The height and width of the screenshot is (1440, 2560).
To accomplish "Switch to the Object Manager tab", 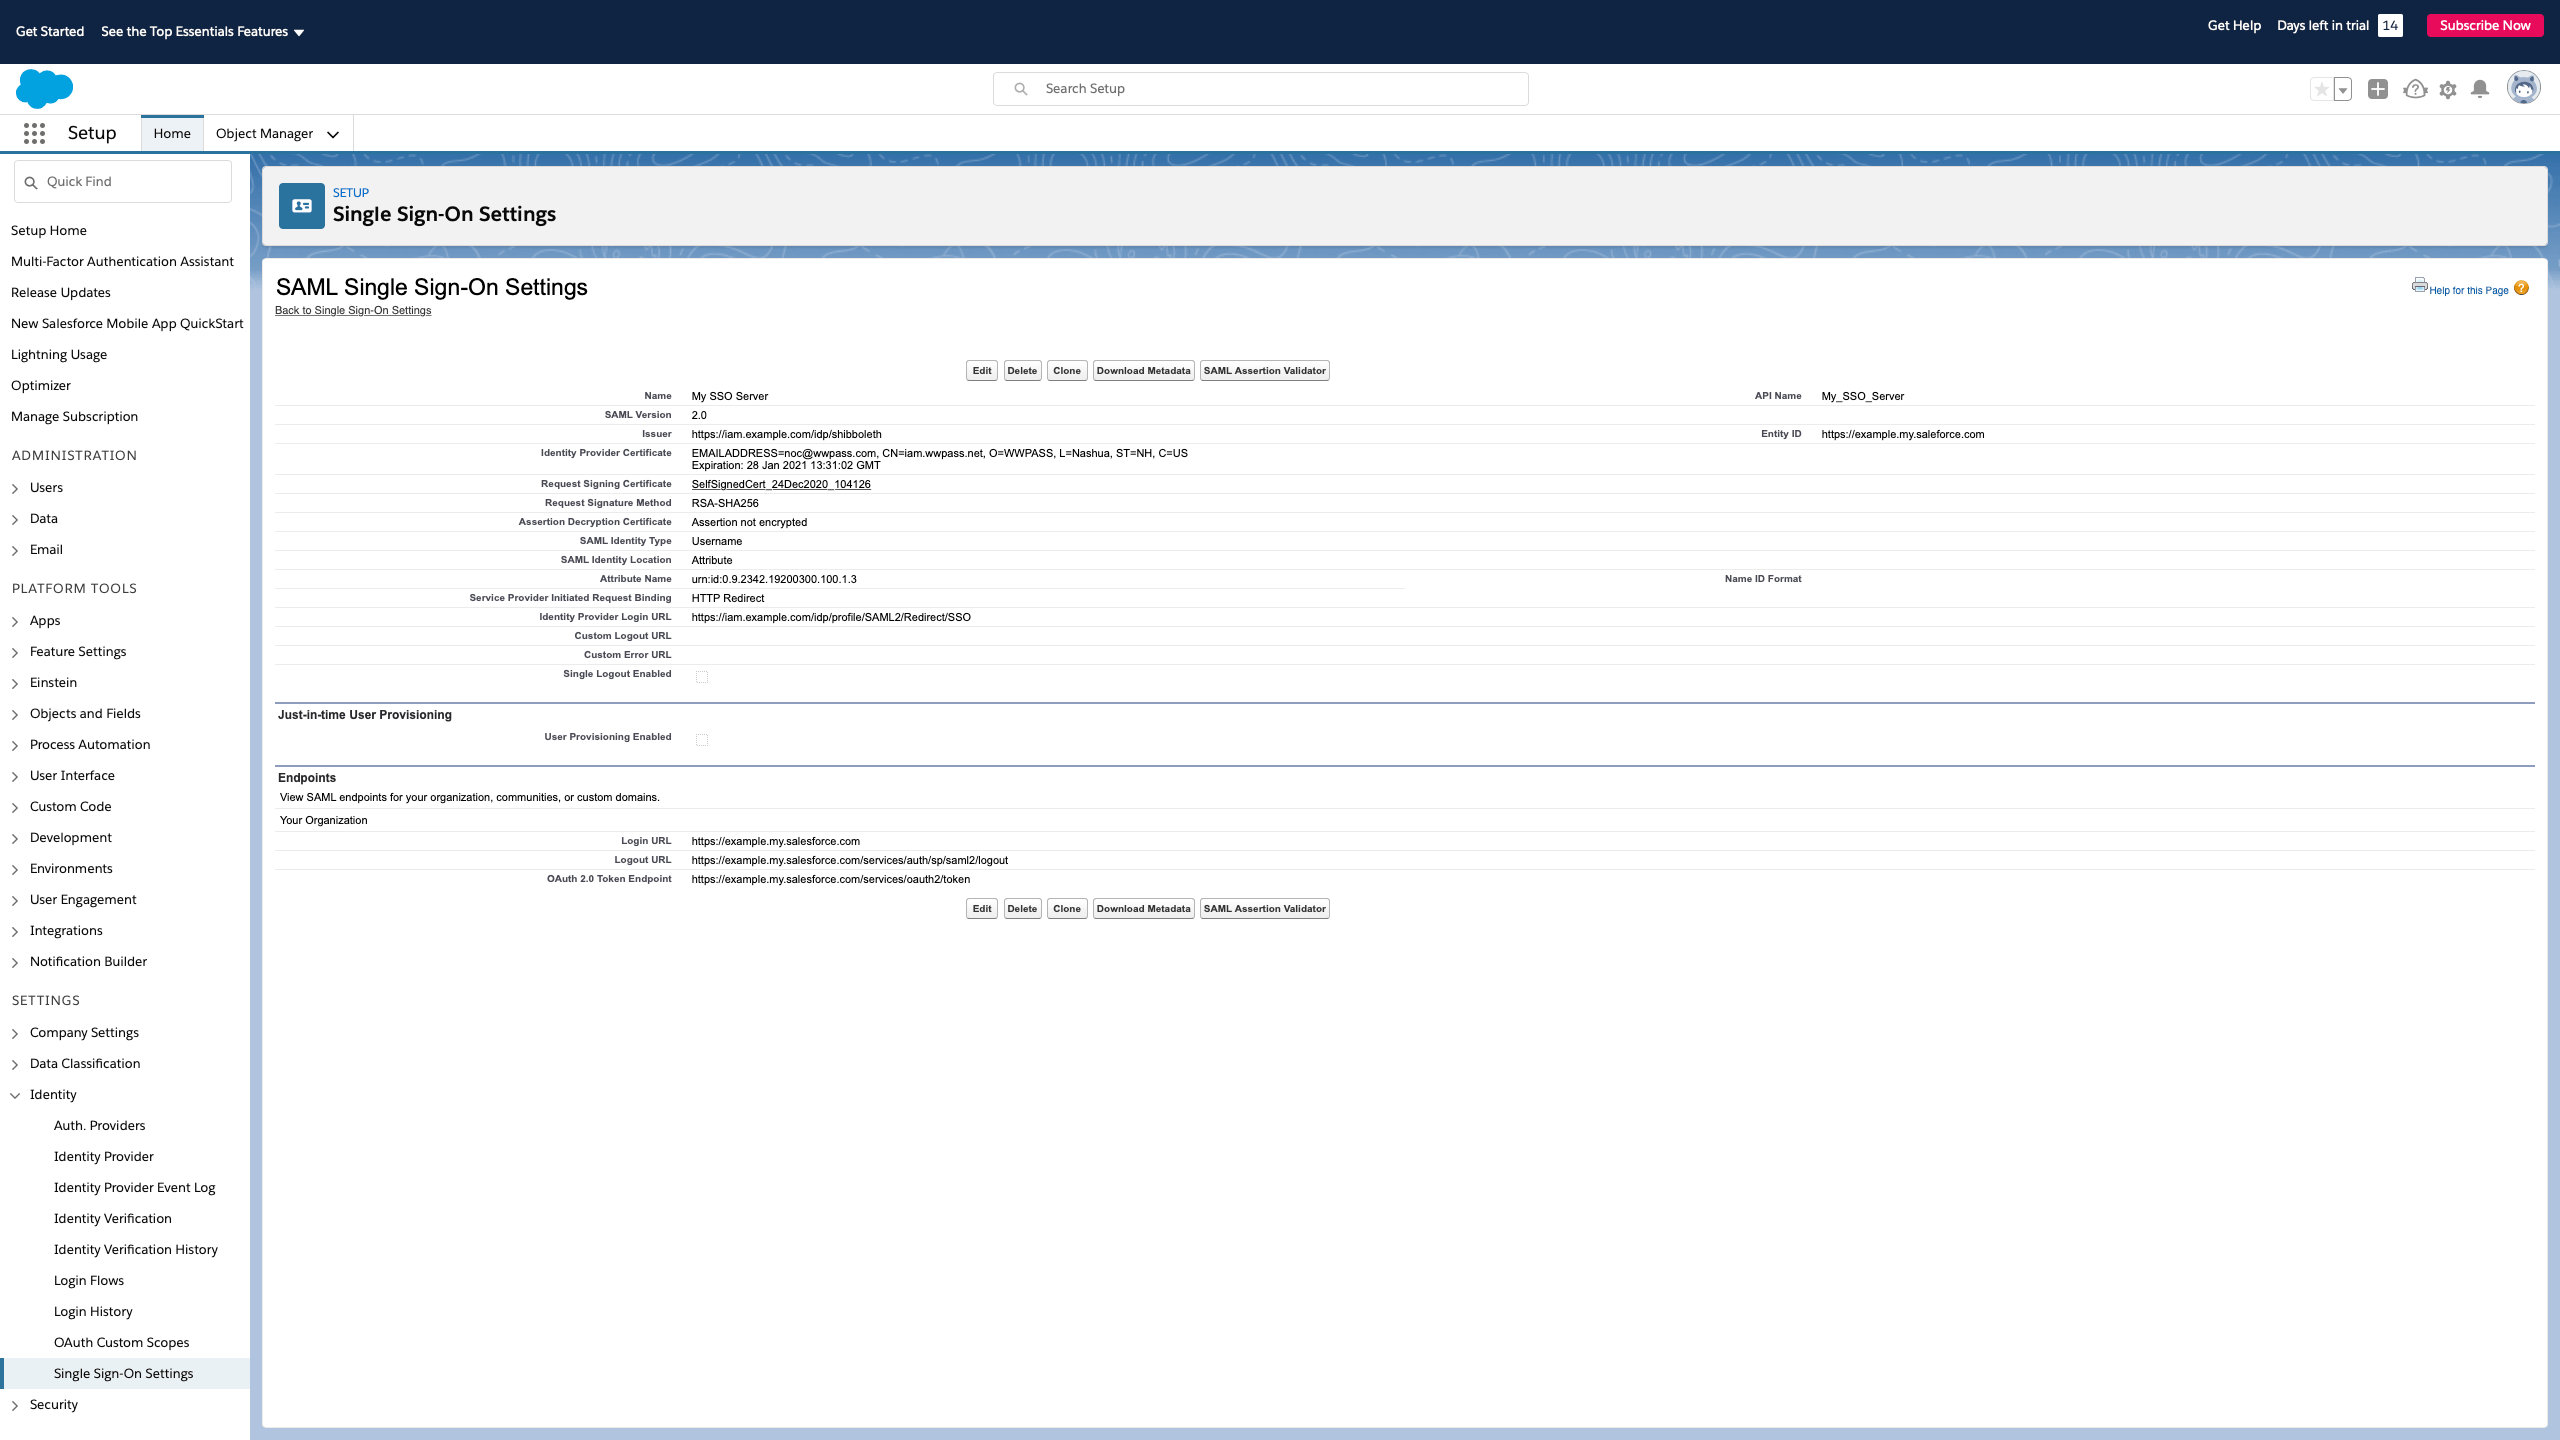I will pyautogui.click(x=263, y=133).
